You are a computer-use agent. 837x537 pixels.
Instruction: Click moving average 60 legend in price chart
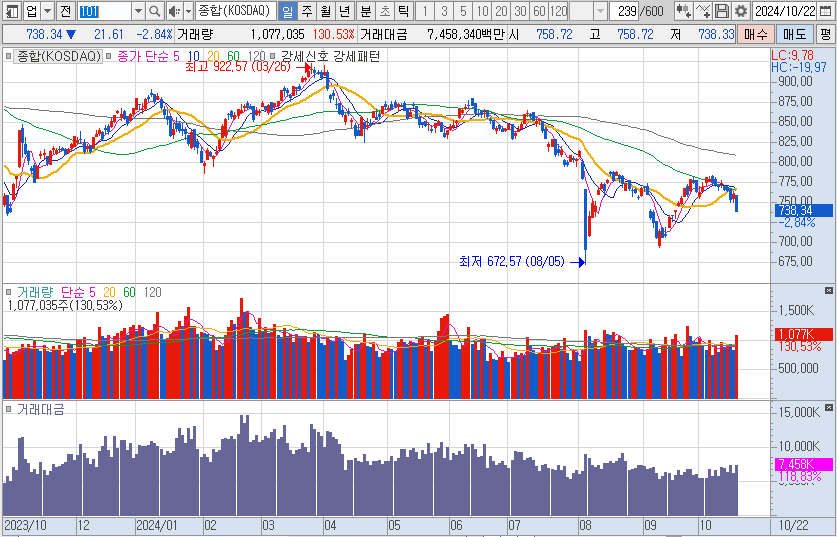233,56
